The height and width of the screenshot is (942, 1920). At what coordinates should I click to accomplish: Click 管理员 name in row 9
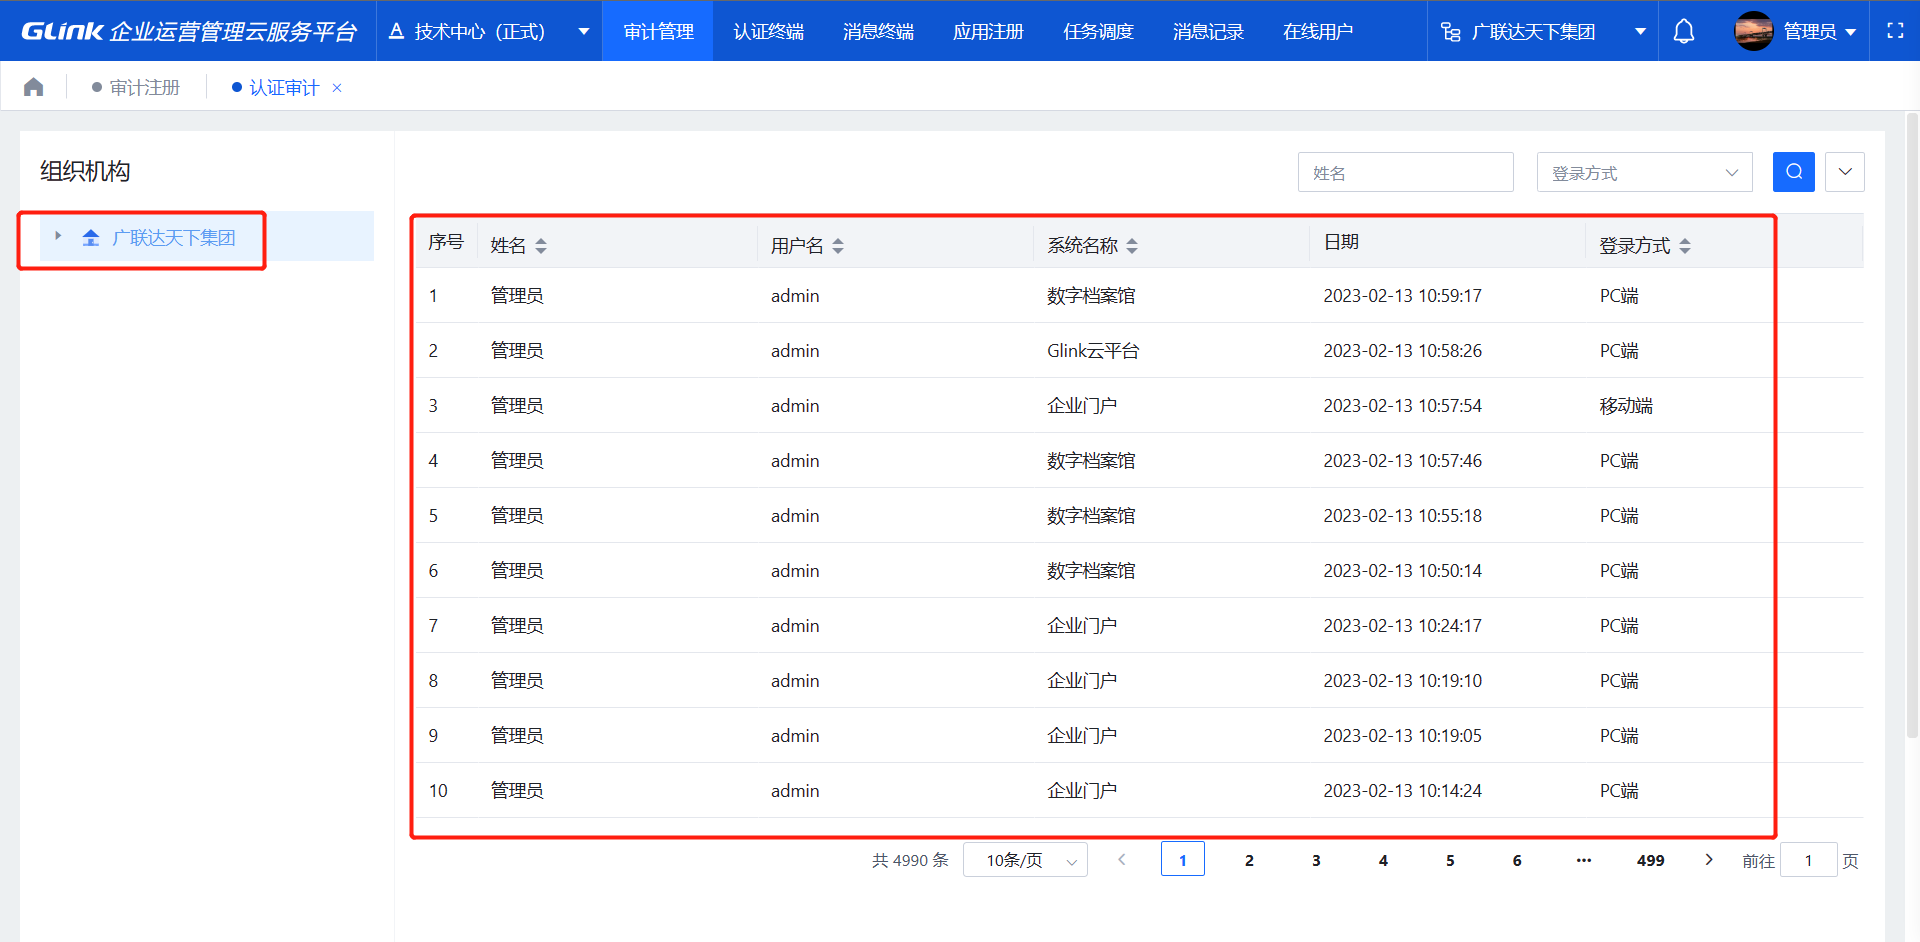coord(517,736)
